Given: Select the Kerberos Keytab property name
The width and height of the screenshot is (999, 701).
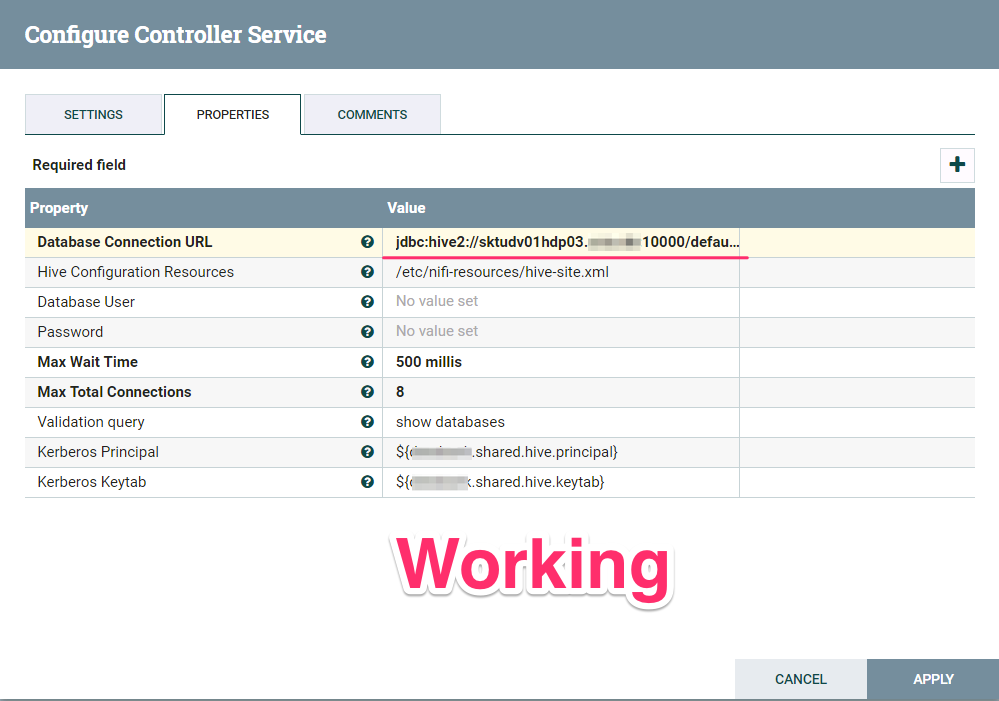Looking at the screenshot, I should coord(92,482).
